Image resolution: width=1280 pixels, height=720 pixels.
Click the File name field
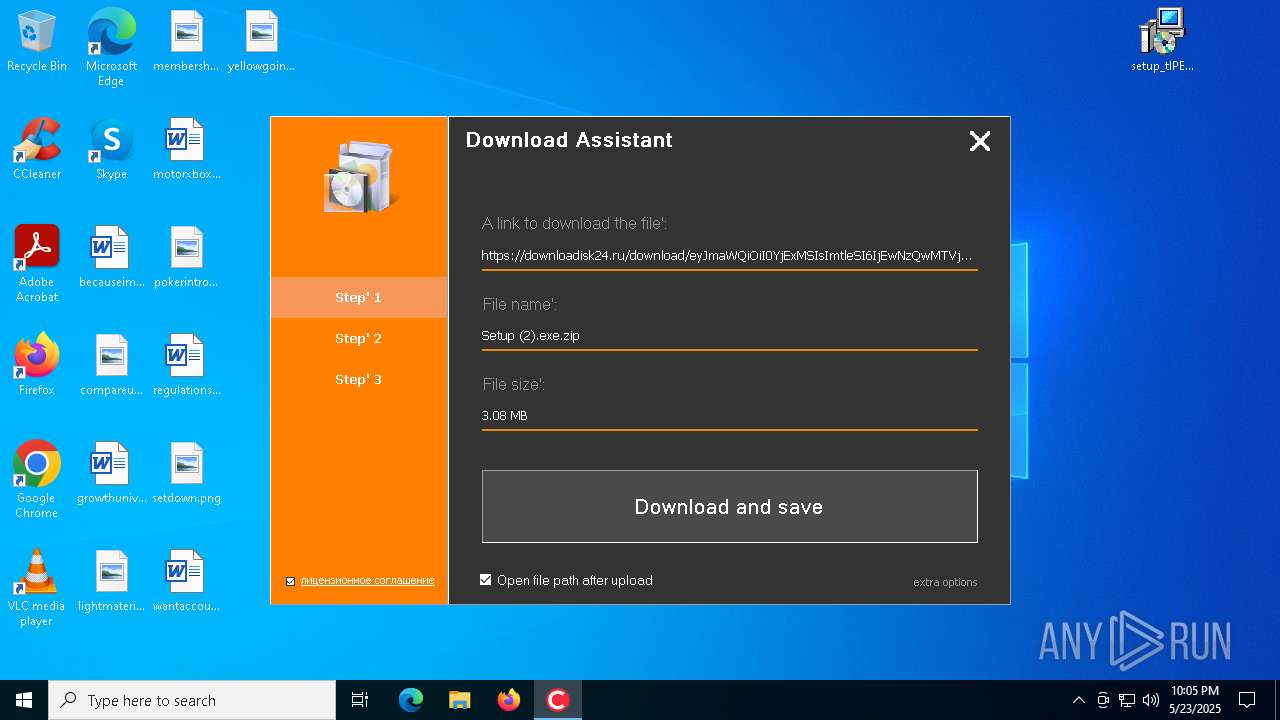(x=729, y=336)
